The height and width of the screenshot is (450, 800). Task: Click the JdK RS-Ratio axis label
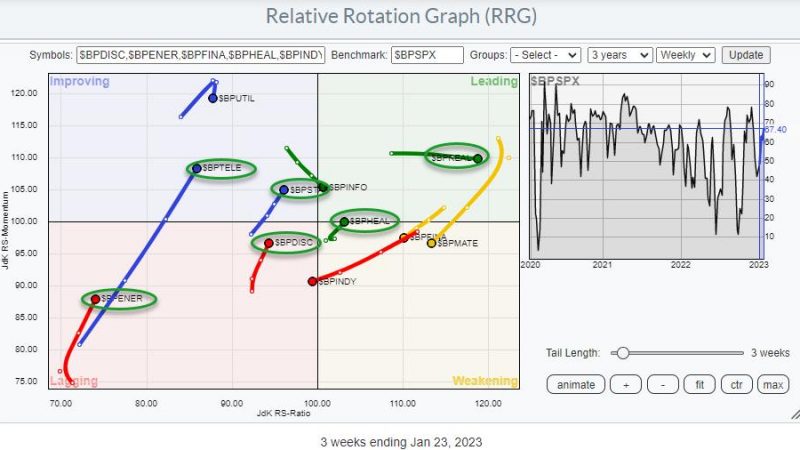283,413
